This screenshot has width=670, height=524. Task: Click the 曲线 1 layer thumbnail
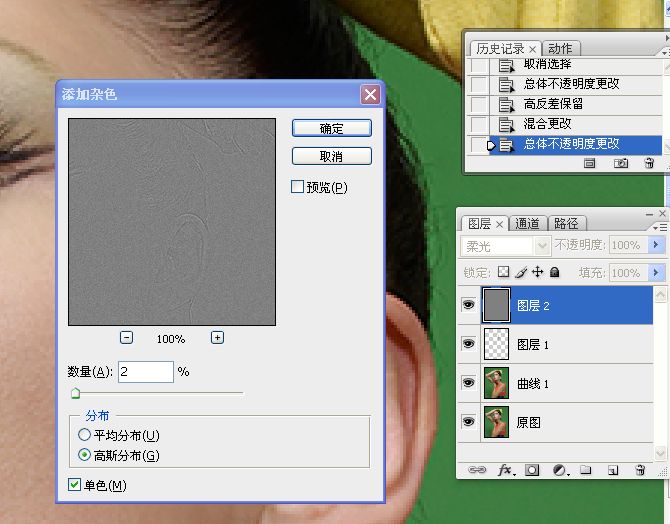pyautogui.click(x=496, y=383)
